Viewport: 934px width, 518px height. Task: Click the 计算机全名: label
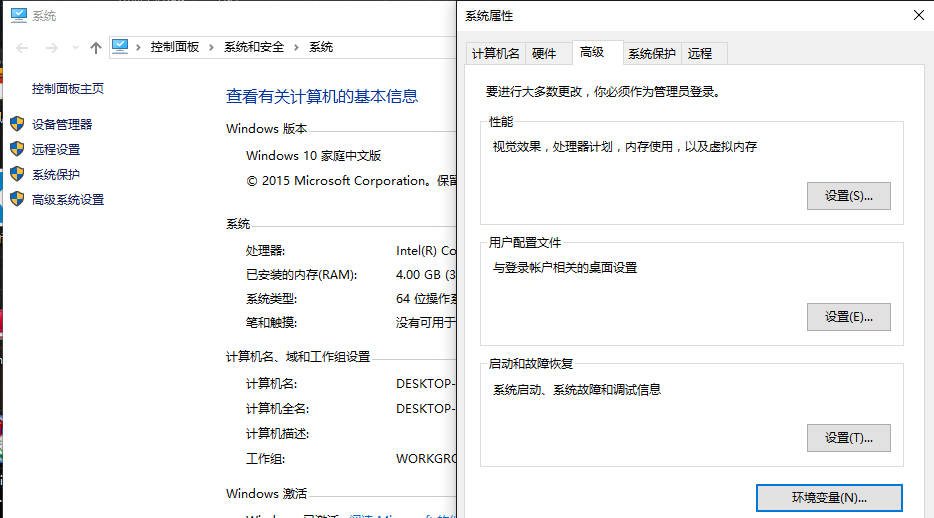coord(278,409)
